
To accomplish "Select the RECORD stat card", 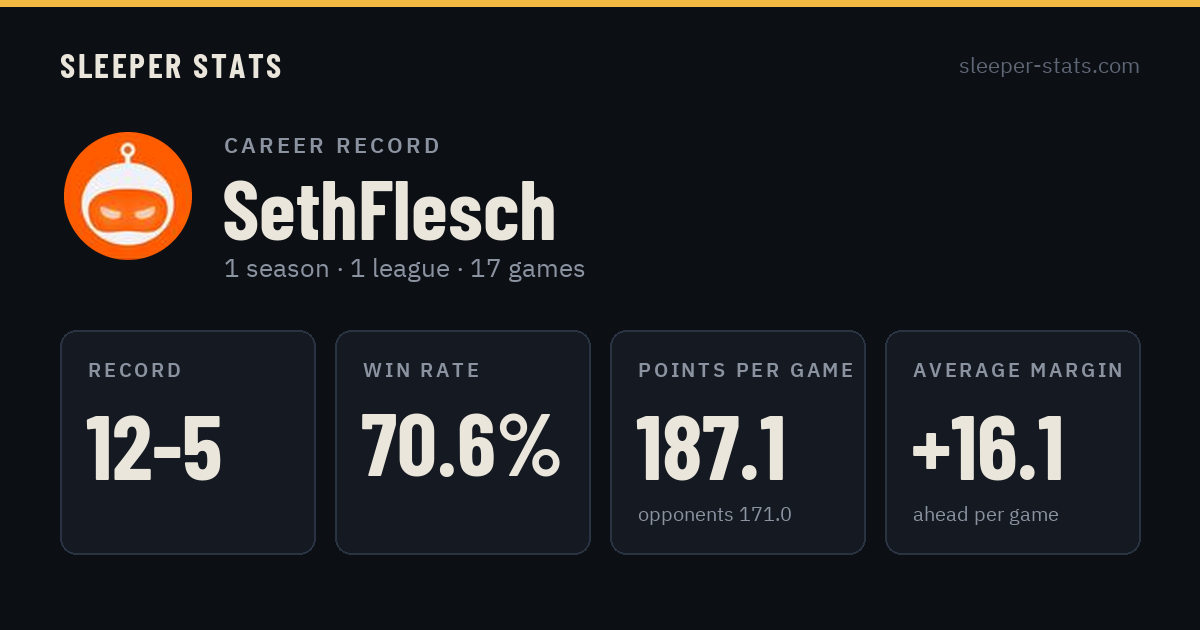I will click(188, 442).
